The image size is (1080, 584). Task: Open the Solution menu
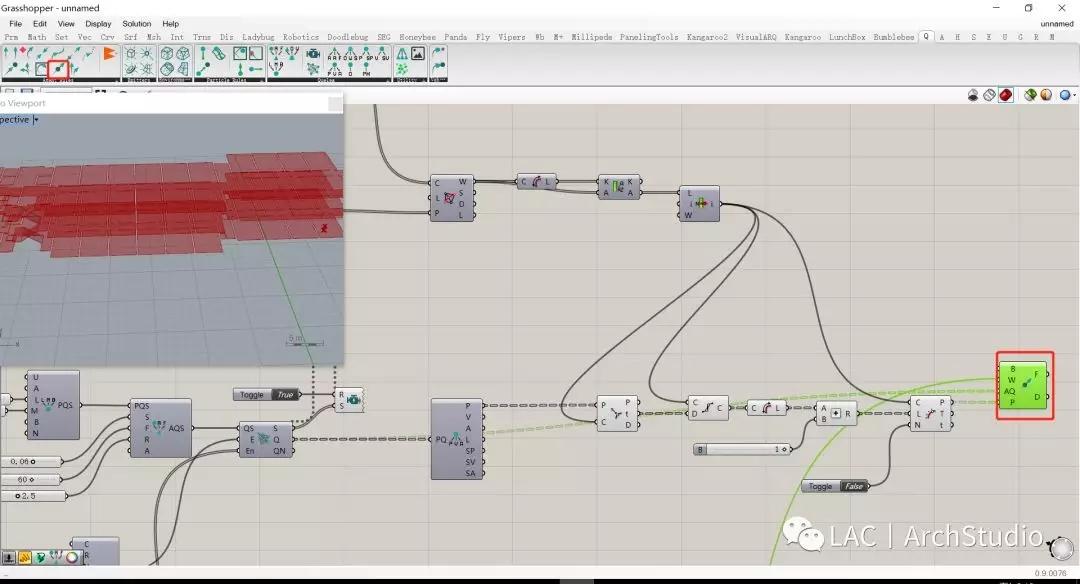pyautogui.click(x=136, y=23)
